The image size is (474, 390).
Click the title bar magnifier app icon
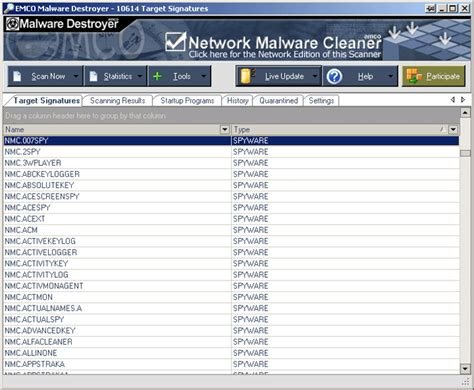[x=9, y=8]
